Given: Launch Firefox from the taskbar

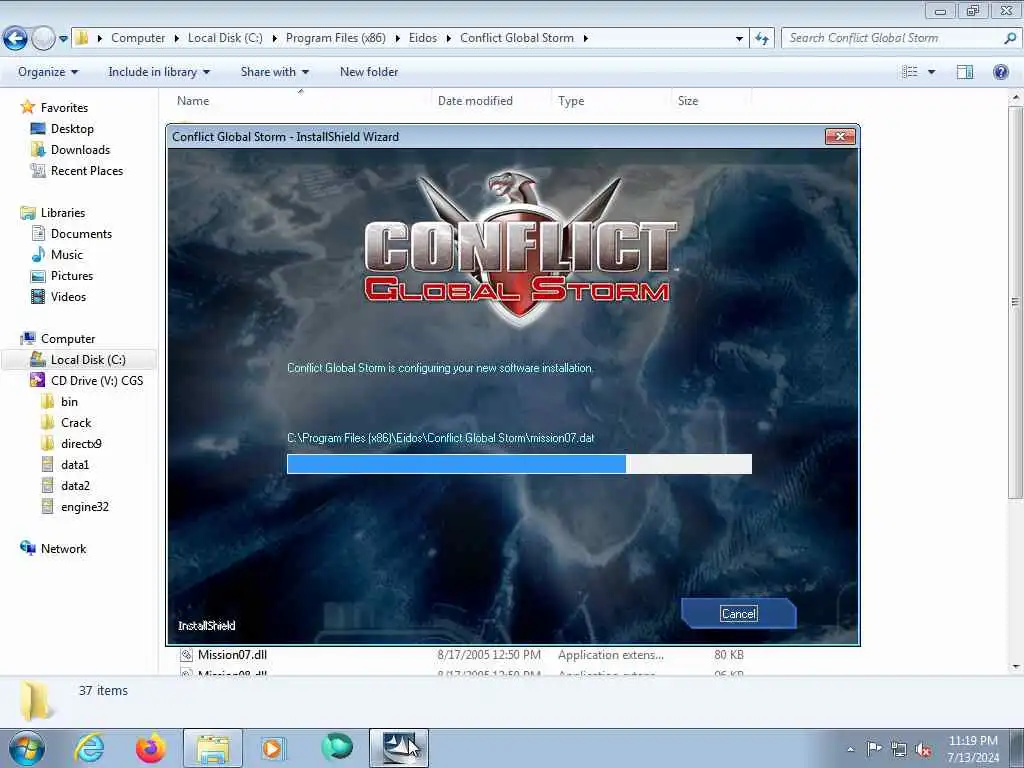Looking at the screenshot, I should tap(151, 748).
